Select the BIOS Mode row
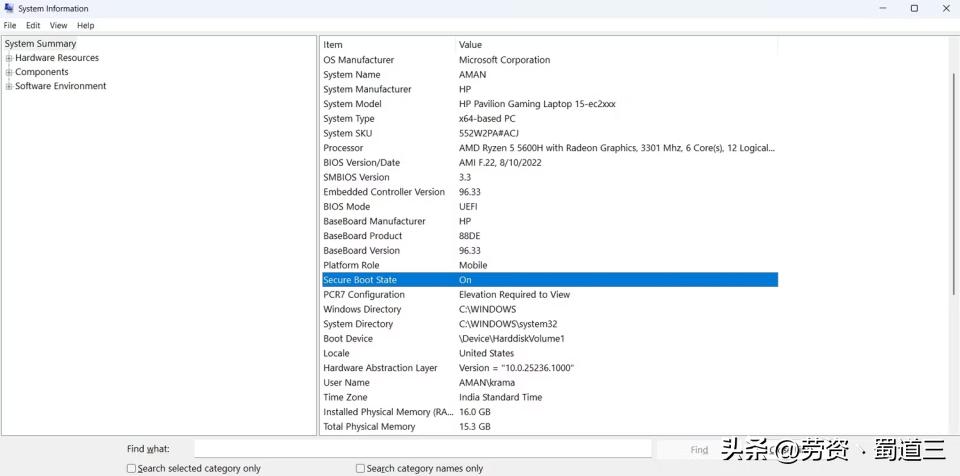 [x=550, y=206]
